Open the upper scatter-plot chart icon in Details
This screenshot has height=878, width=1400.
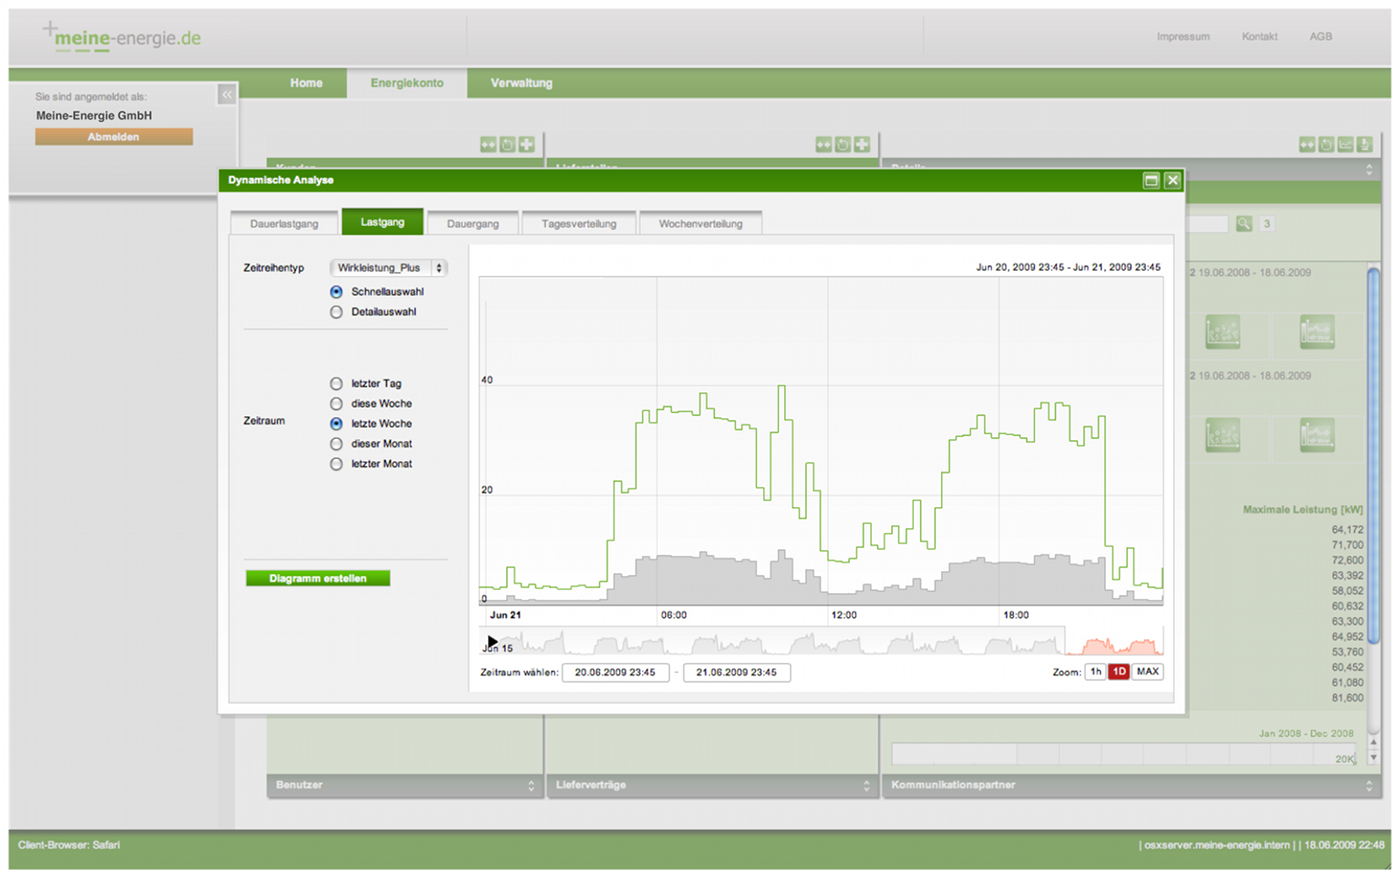click(x=1222, y=332)
